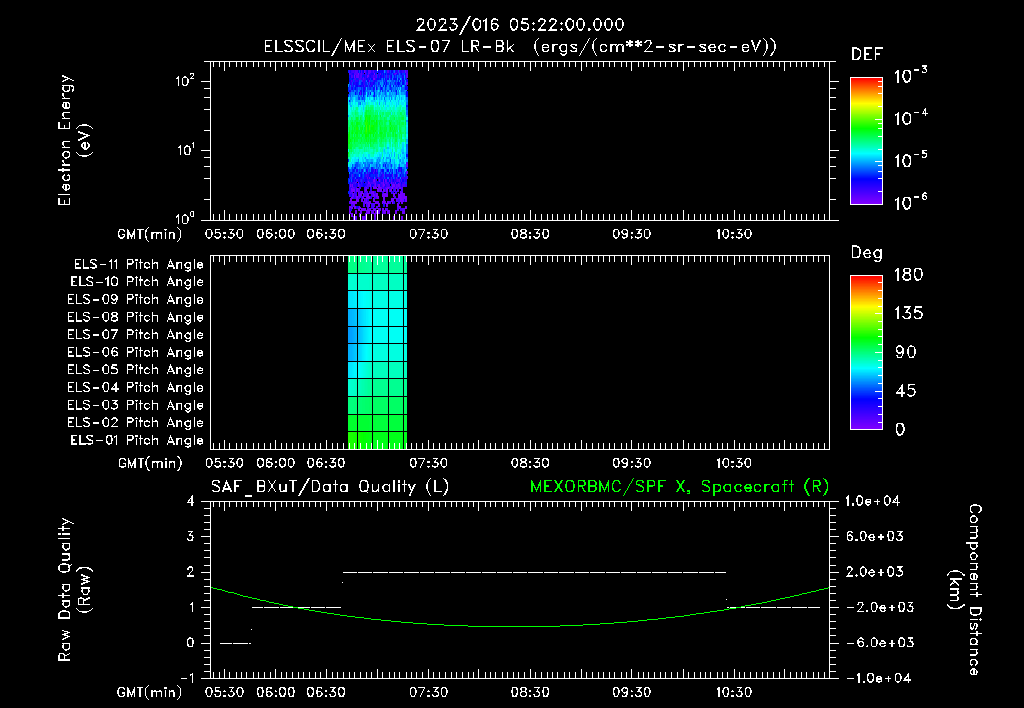Click the pitch angle colored grid block
Screen dimensions: 1024x708
(377, 352)
